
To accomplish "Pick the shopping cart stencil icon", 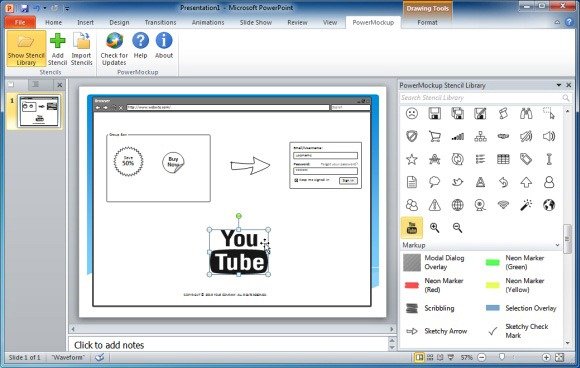I will click(x=435, y=136).
